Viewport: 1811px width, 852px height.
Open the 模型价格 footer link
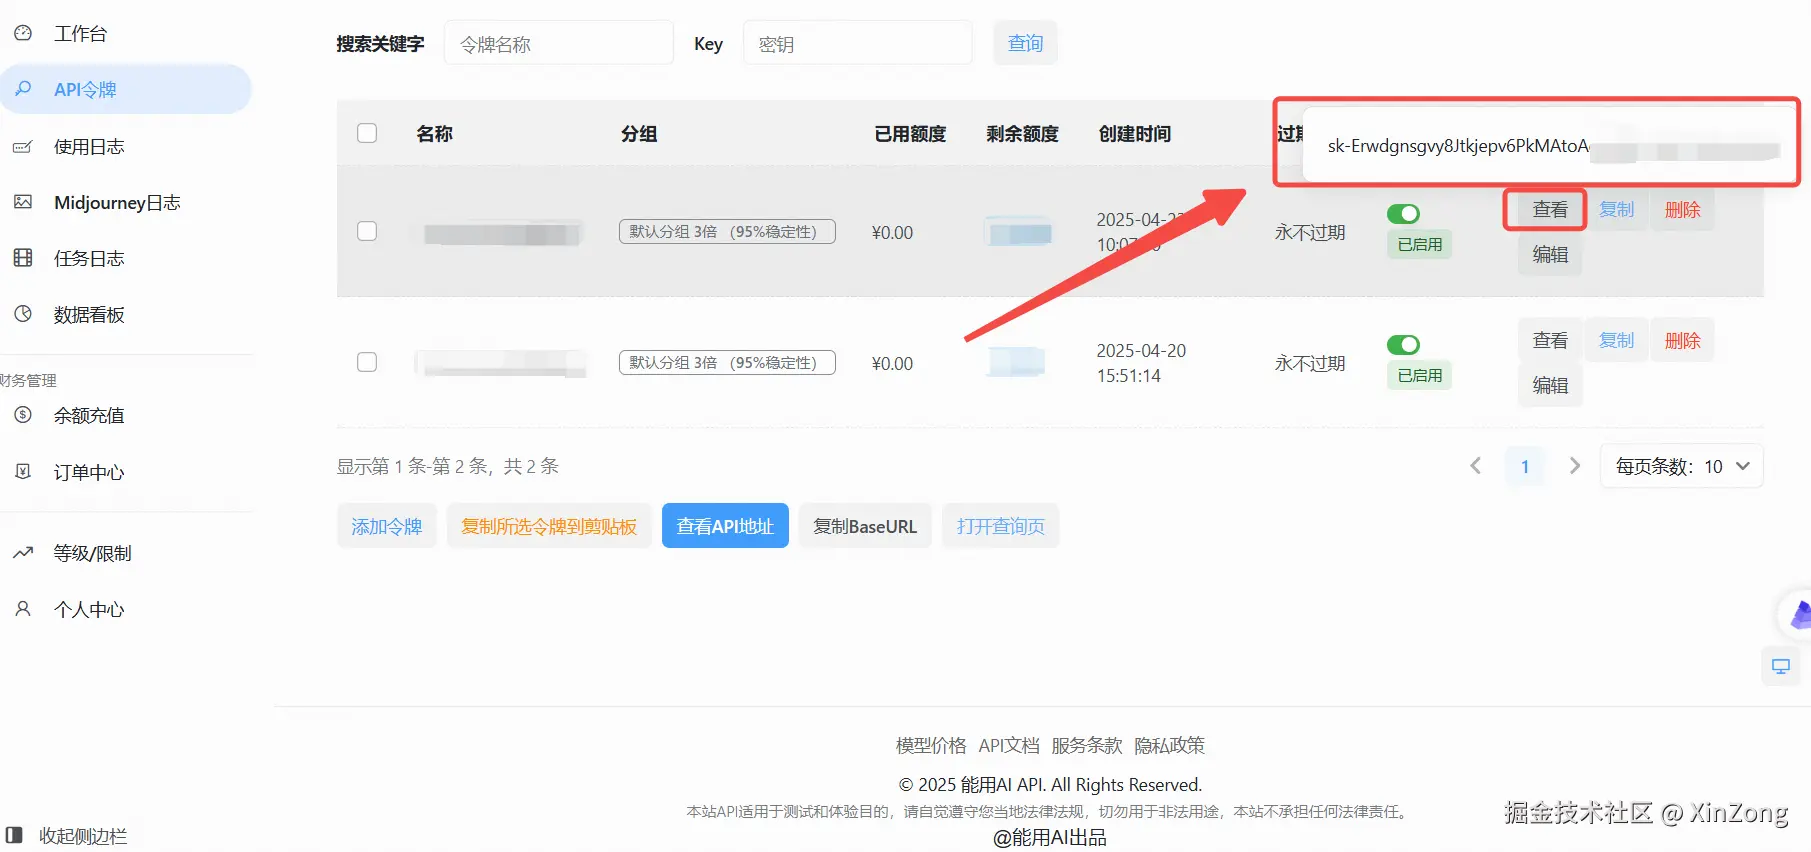[931, 745]
